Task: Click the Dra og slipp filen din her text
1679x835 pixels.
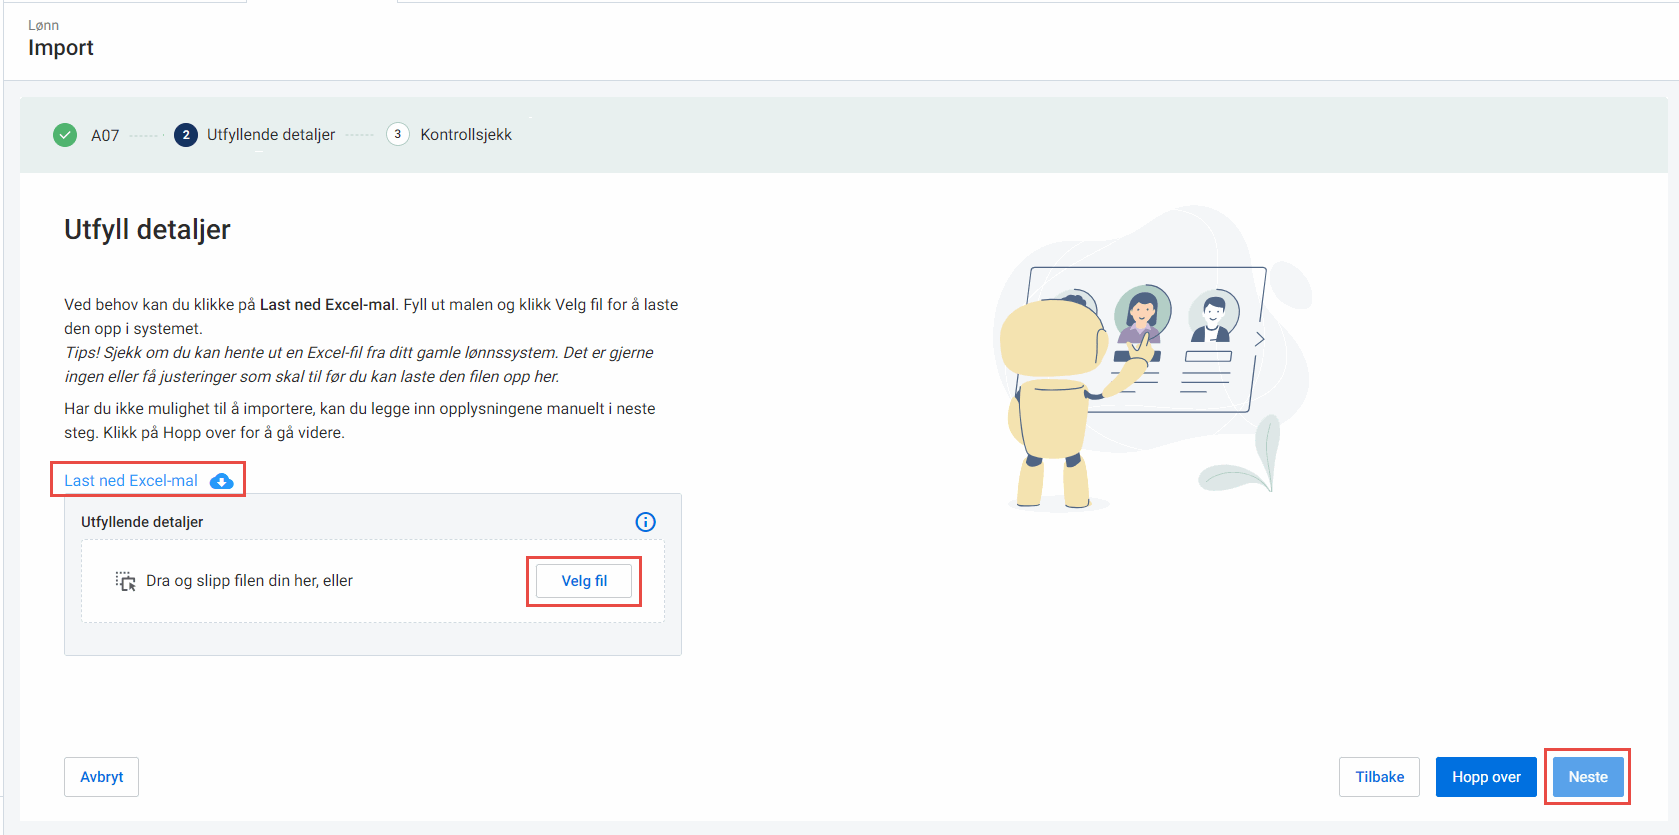Action: [x=249, y=581]
